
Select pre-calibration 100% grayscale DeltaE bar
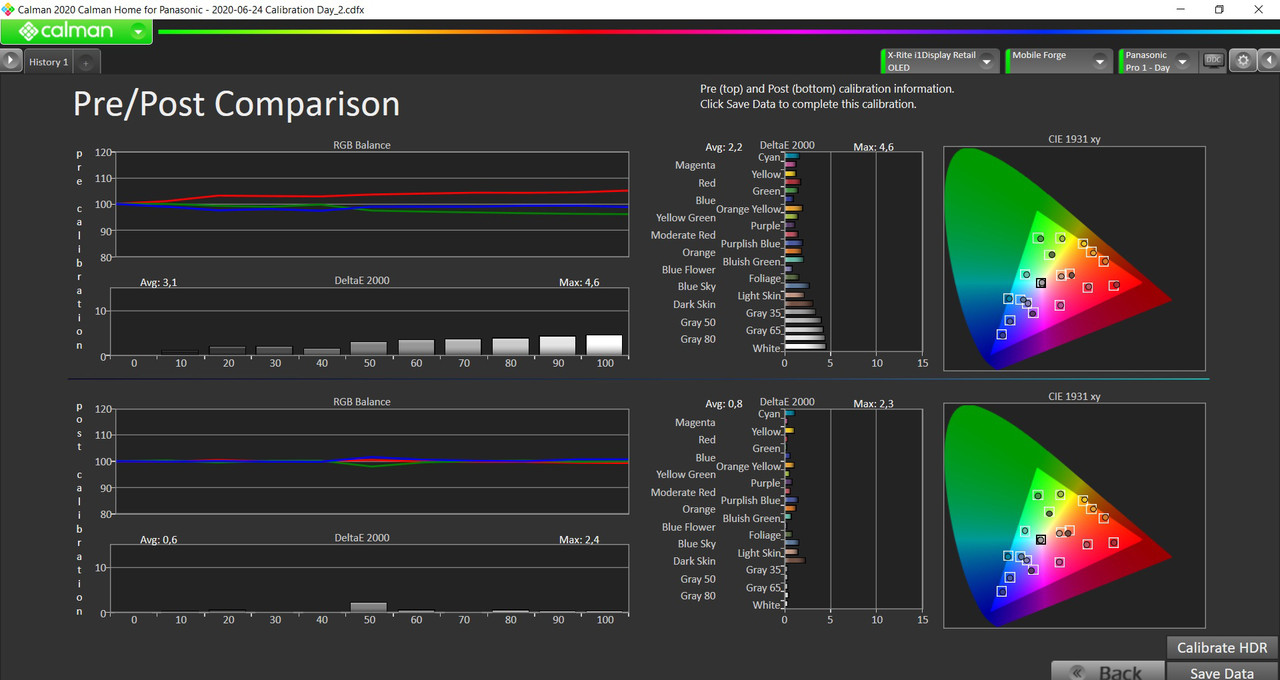pyautogui.click(x=604, y=344)
